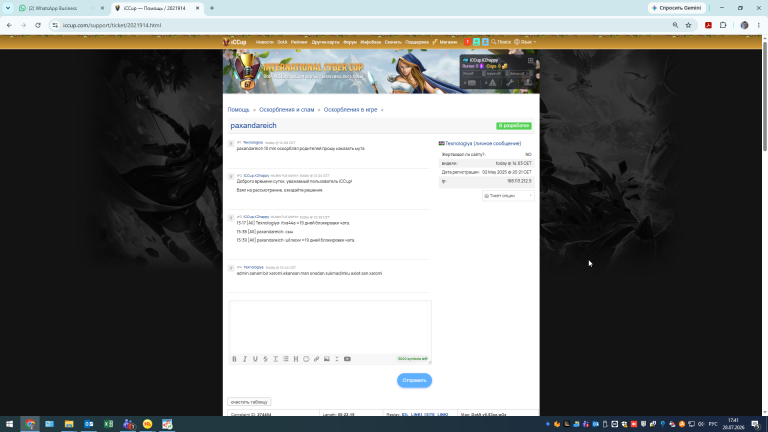Insert a hyperlink with the chain icon
The image size is (768, 432).
[x=316, y=359]
